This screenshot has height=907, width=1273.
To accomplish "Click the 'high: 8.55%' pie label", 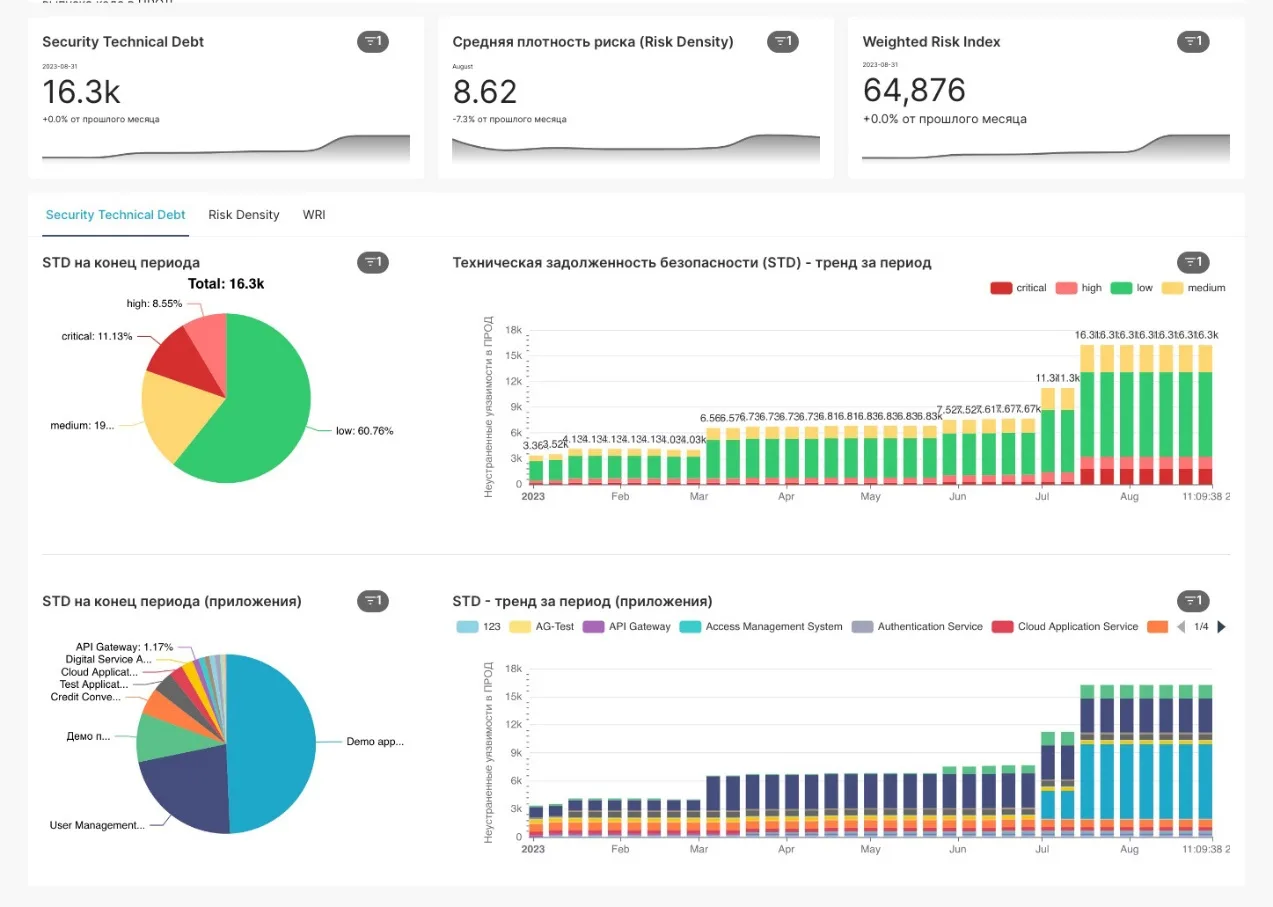I will [x=155, y=303].
